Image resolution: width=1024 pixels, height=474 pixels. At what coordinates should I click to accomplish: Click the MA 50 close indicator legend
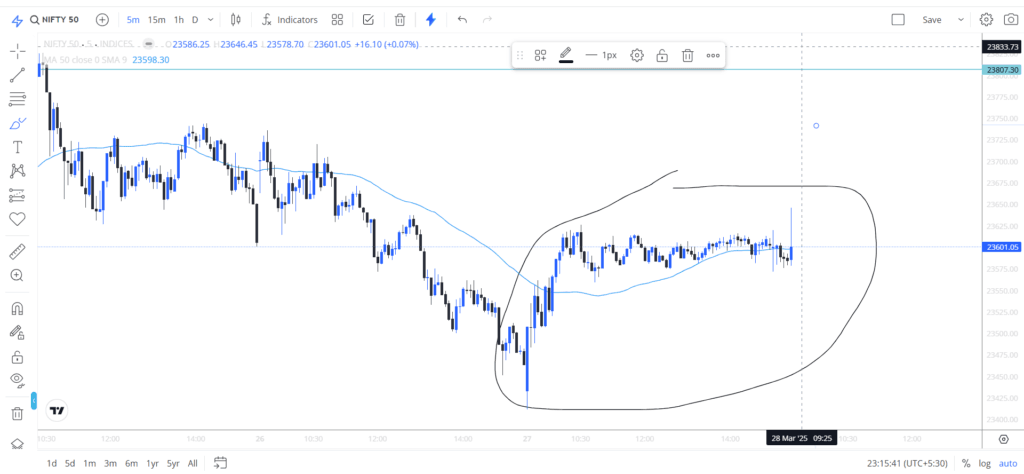86,59
